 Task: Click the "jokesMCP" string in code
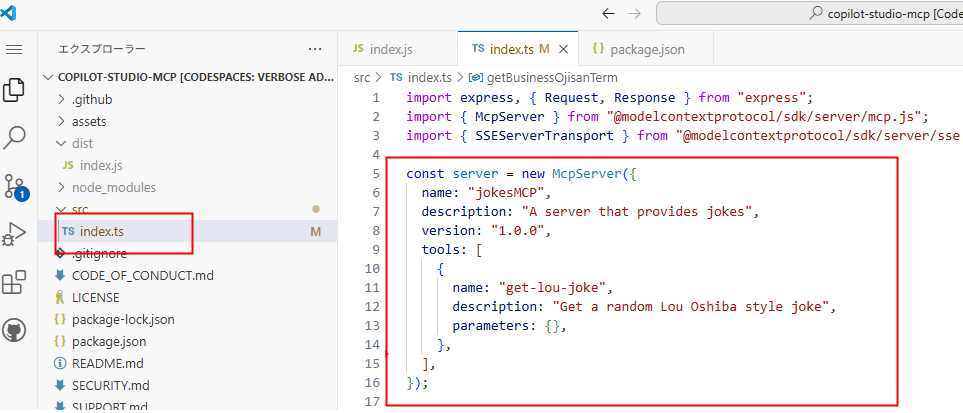(506, 193)
